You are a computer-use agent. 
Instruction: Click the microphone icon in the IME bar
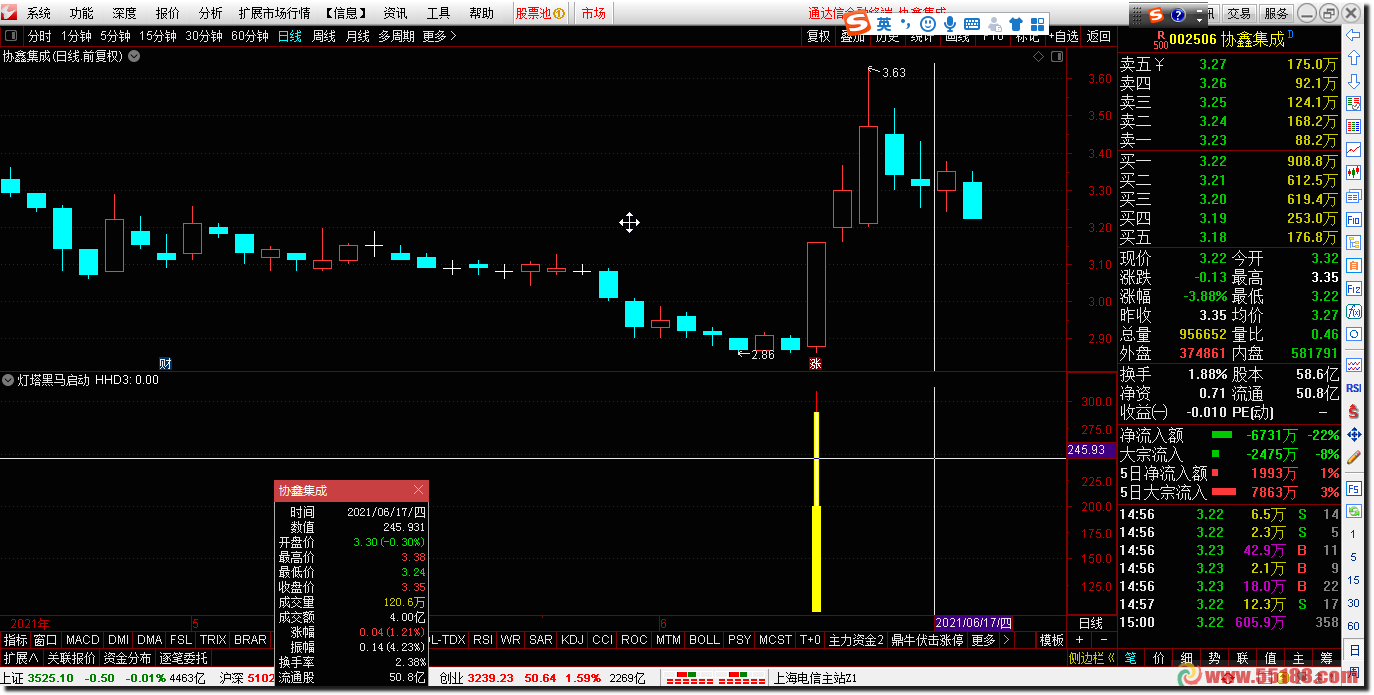click(949, 23)
